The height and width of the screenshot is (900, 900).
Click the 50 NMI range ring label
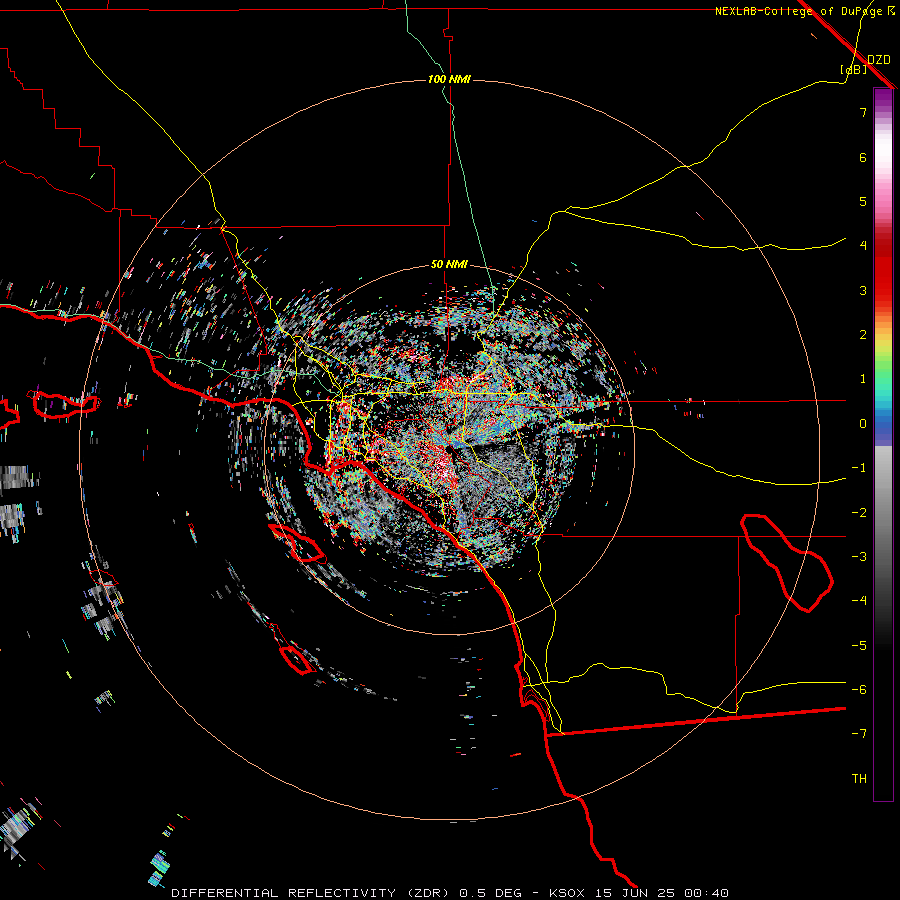coord(449,264)
